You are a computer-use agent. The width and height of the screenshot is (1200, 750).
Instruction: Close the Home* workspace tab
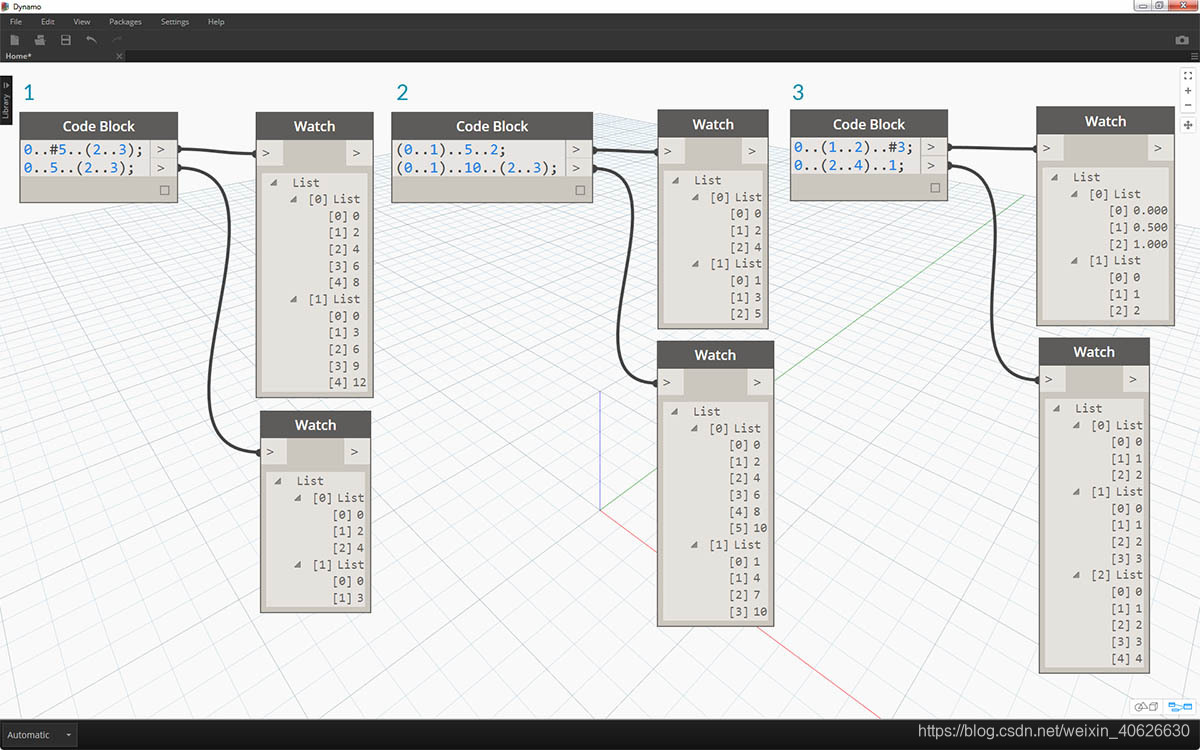tap(119, 56)
